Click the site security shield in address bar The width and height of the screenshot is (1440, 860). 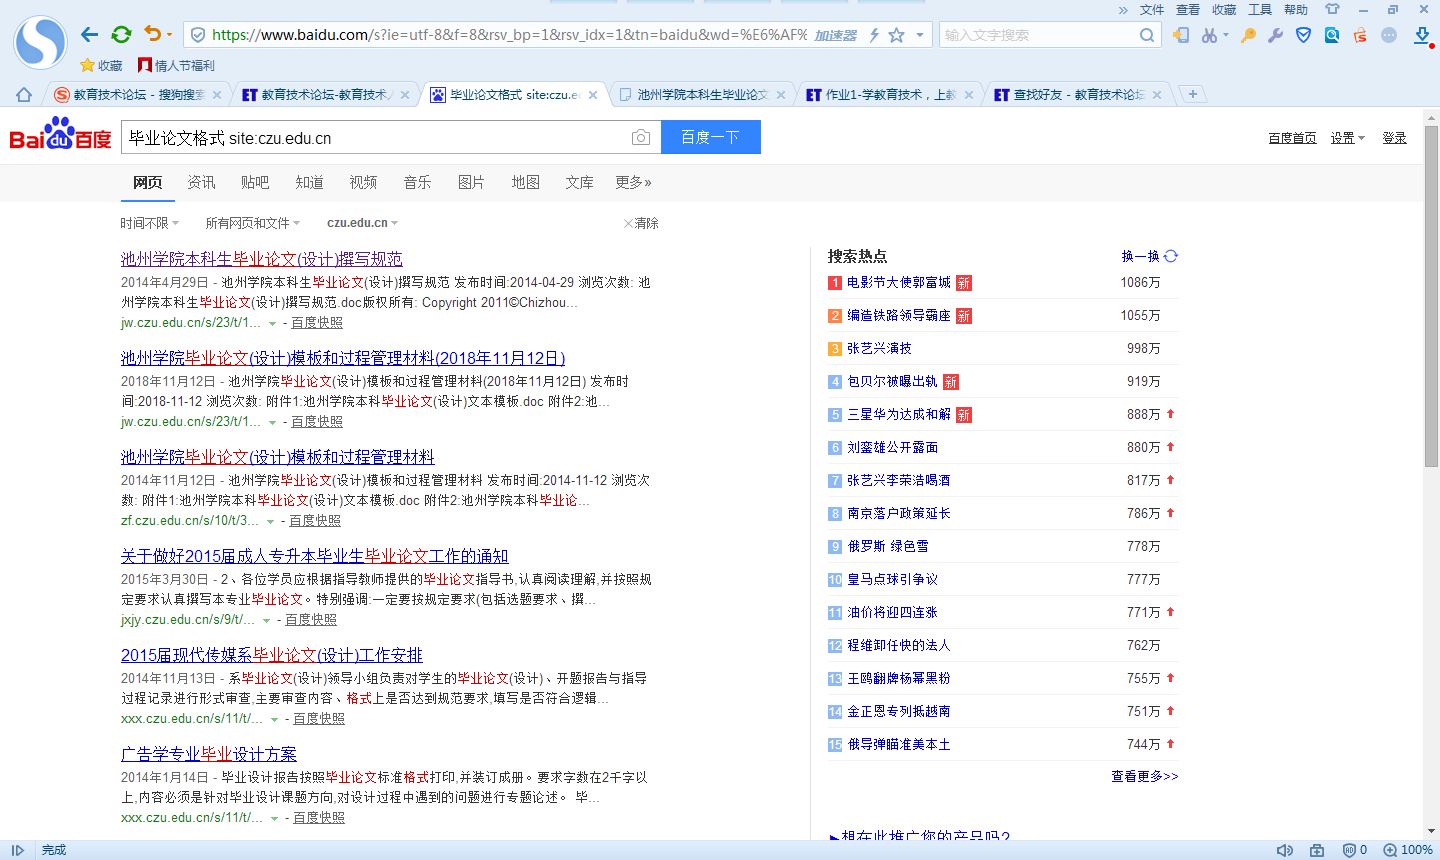tap(198, 35)
